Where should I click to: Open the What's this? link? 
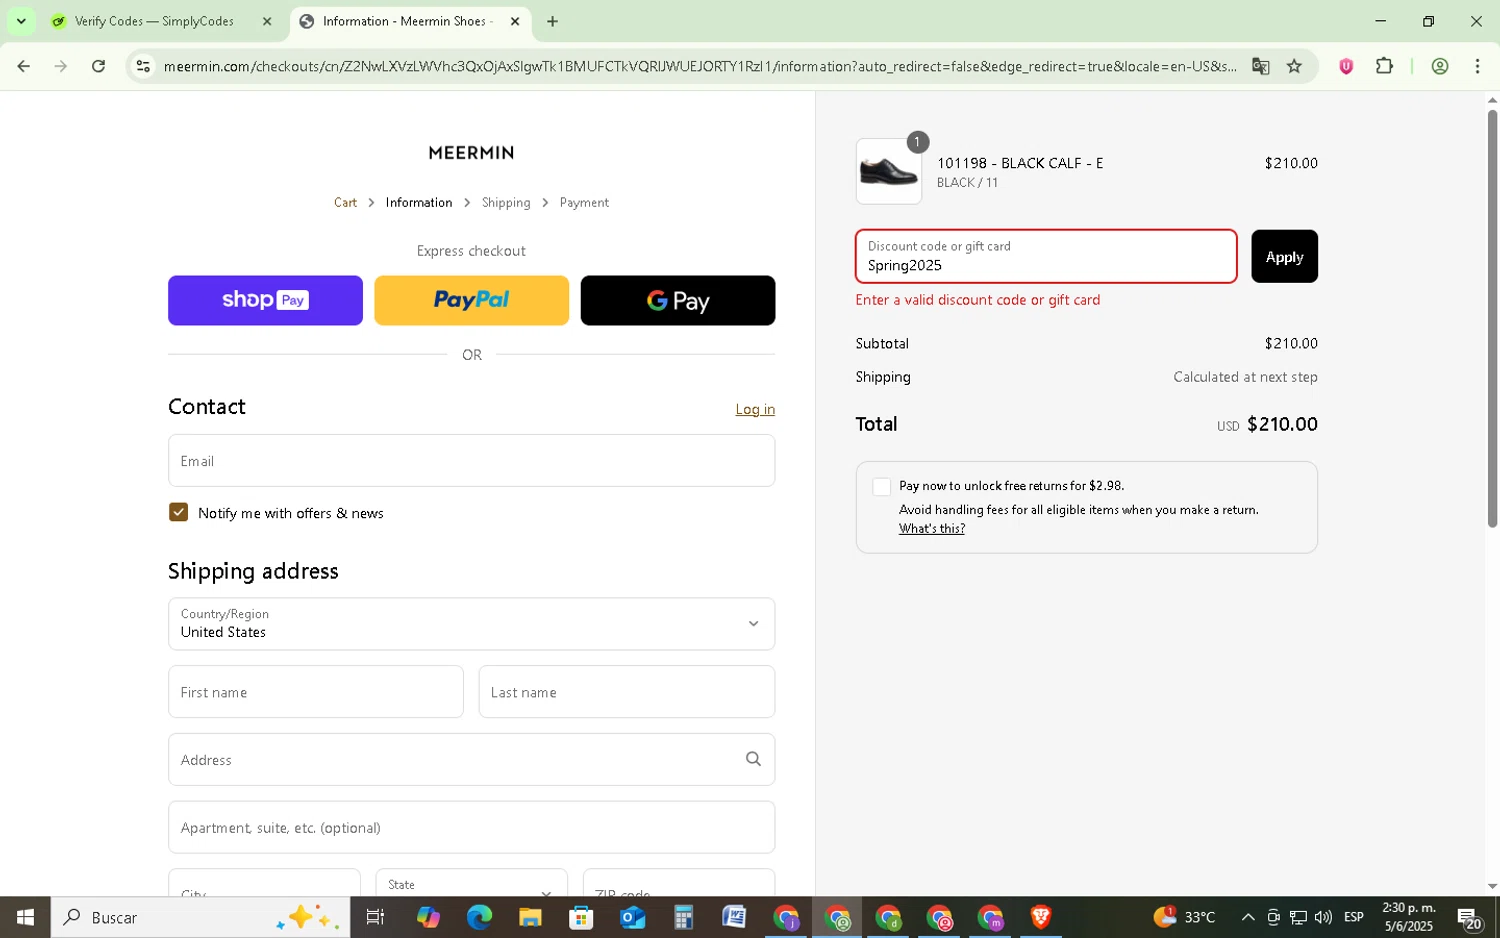click(x=931, y=529)
